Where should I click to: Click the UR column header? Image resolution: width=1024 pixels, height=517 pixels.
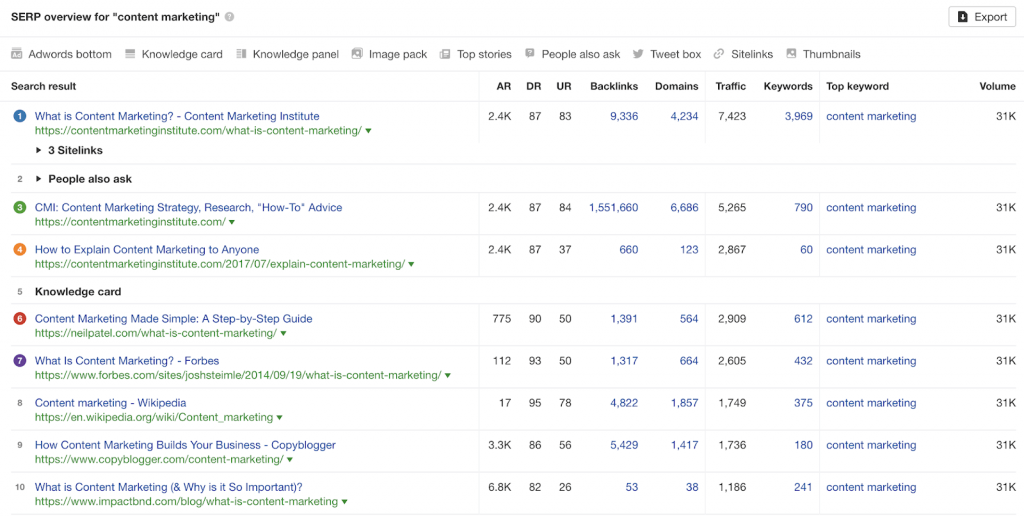(x=564, y=86)
